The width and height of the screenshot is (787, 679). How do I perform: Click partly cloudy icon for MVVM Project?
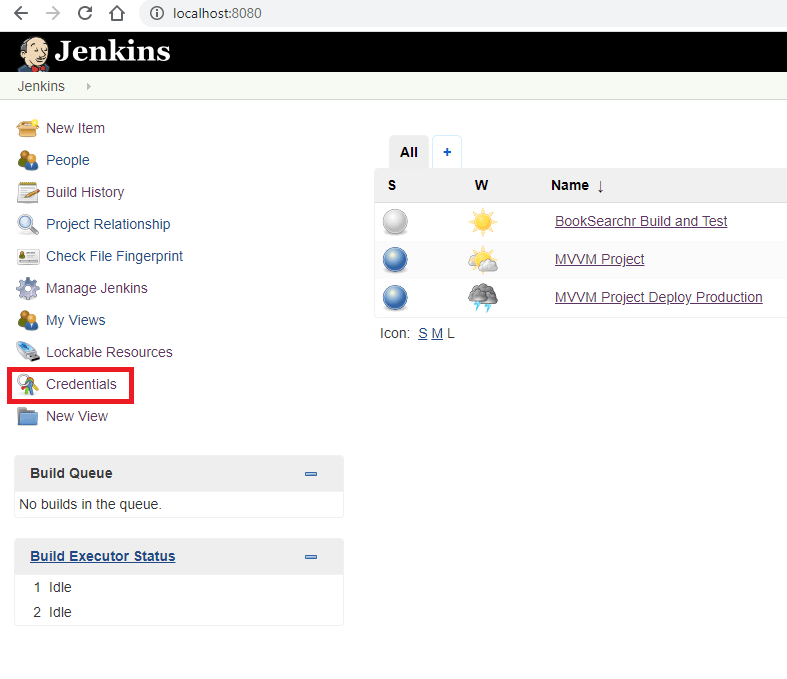pos(482,259)
